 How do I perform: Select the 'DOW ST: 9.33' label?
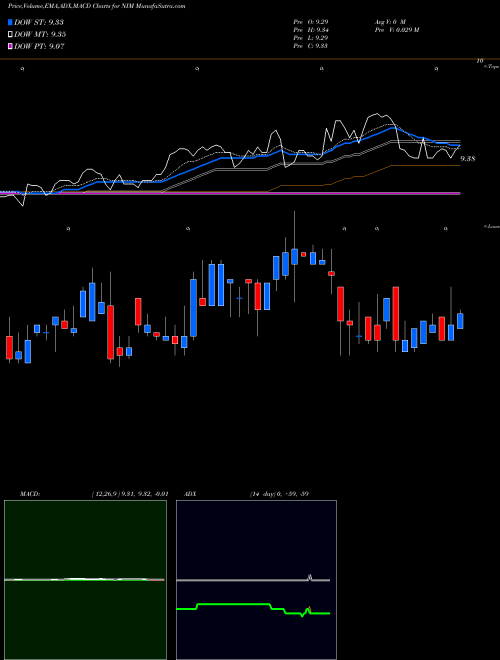pos(39,22)
